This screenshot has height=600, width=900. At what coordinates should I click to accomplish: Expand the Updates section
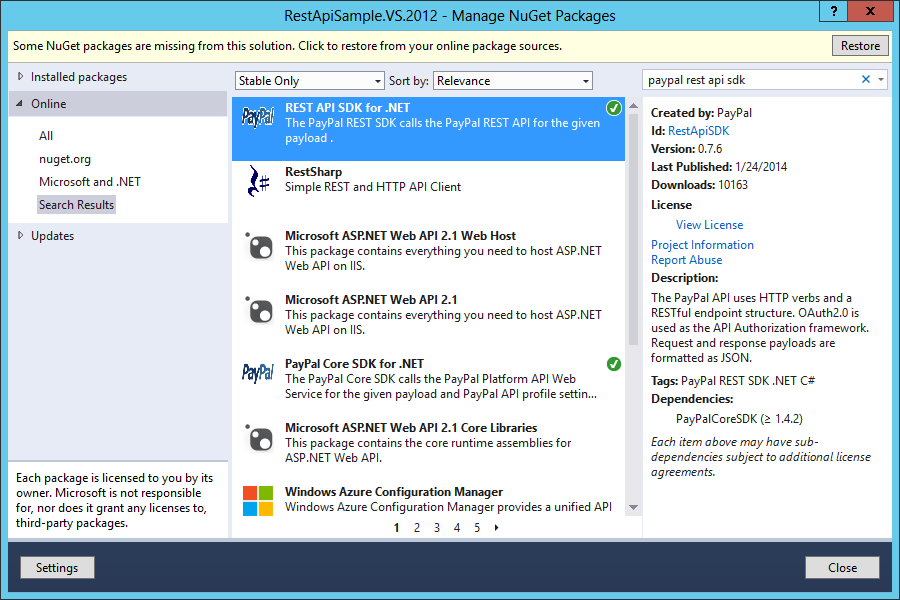click(x=21, y=235)
